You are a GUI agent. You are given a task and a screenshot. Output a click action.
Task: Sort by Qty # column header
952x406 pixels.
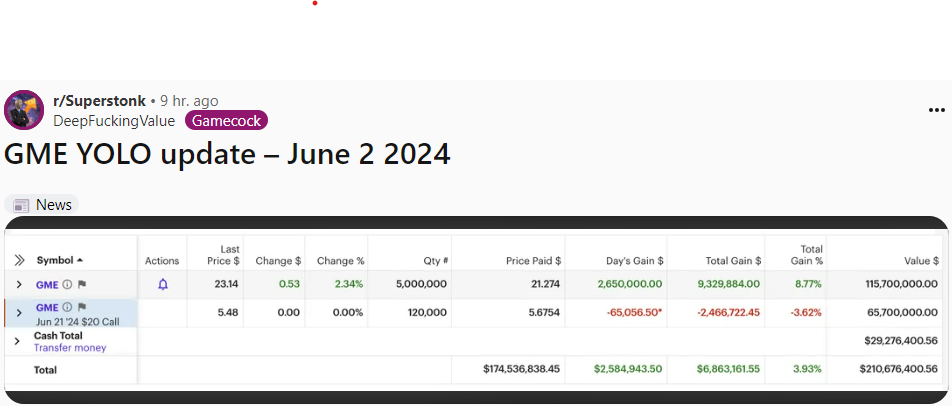(x=436, y=260)
